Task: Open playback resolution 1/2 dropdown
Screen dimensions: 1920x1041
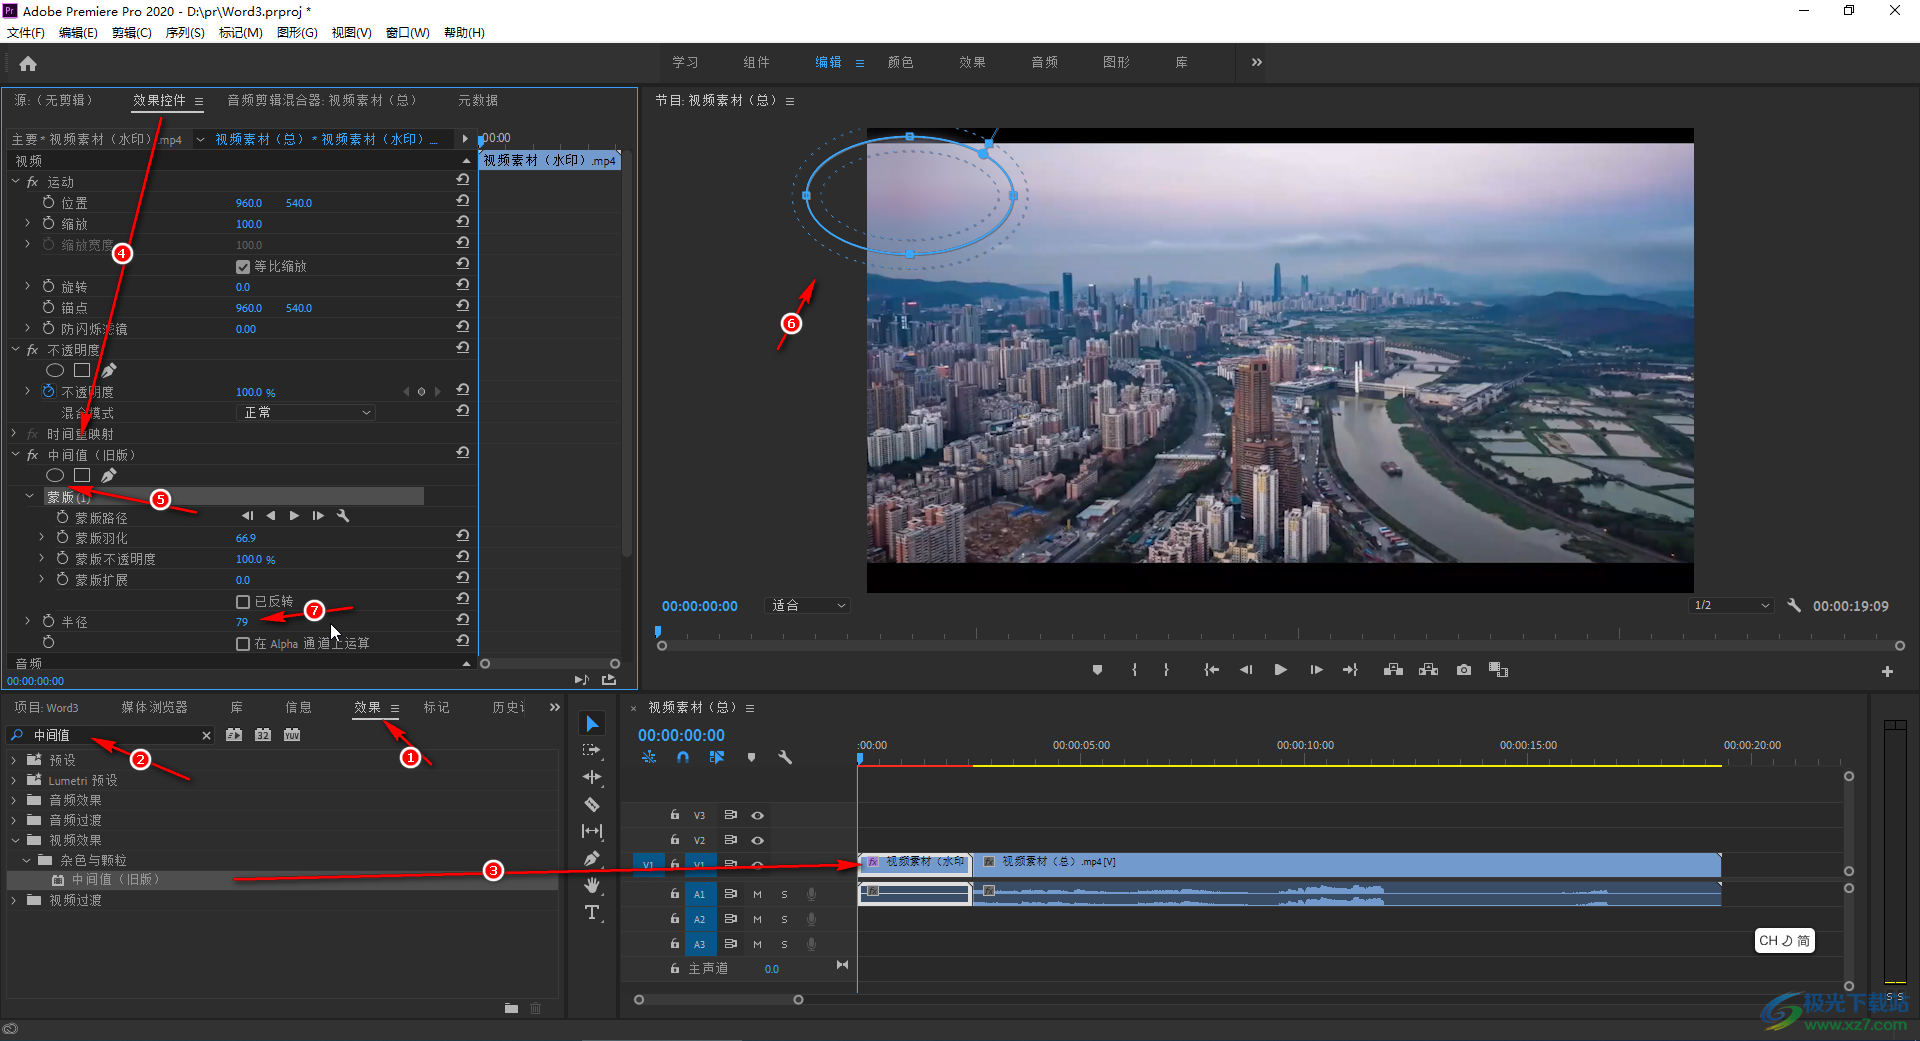Action: point(1731,605)
